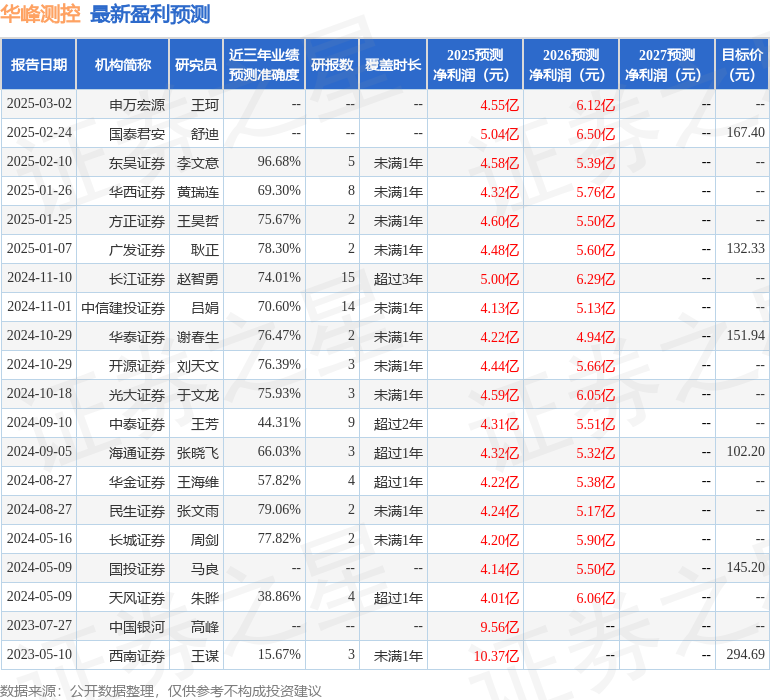Image resolution: width=770 pixels, height=700 pixels.
Task: Select the 2024-11-10 report date cell
Action: click(39, 278)
